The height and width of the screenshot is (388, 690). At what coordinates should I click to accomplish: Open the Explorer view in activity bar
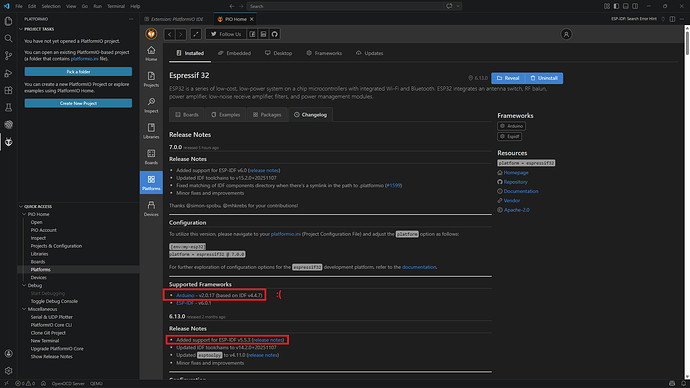click(x=8, y=21)
